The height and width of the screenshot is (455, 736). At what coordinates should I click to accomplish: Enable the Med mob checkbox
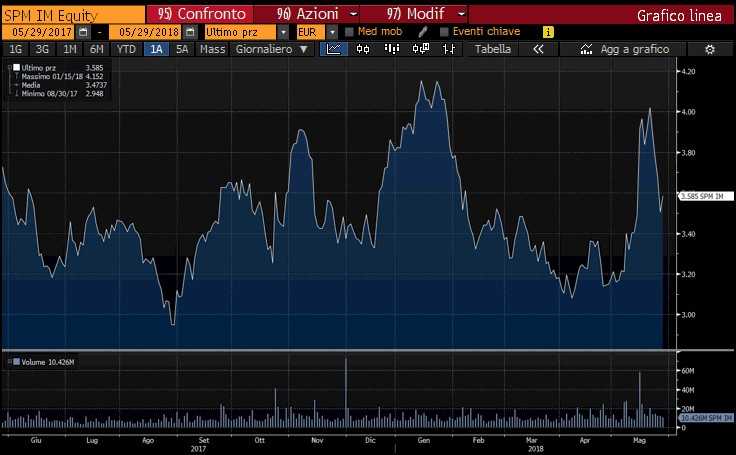pyautogui.click(x=349, y=32)
